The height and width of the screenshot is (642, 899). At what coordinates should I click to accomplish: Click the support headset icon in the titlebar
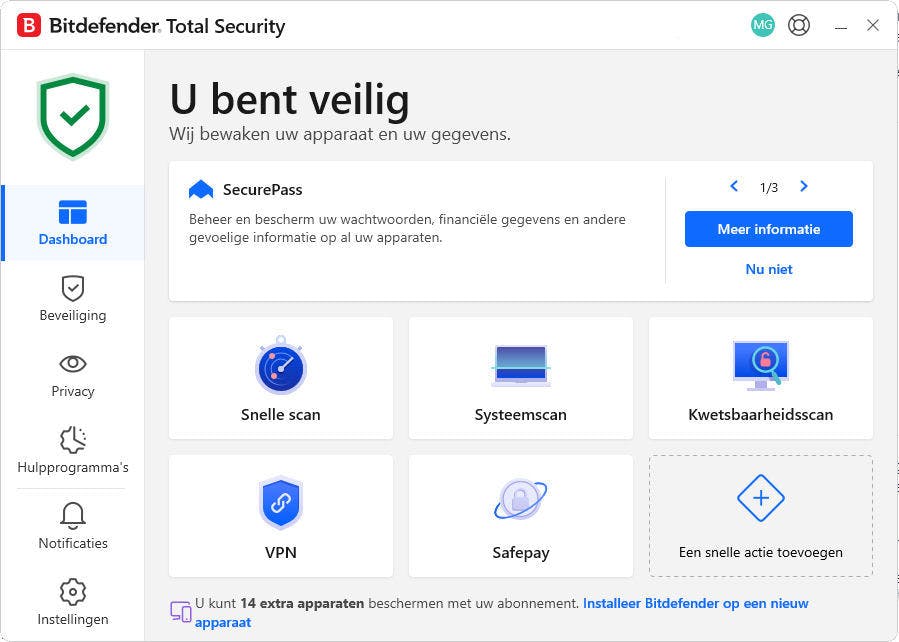(x=798, y=25)
